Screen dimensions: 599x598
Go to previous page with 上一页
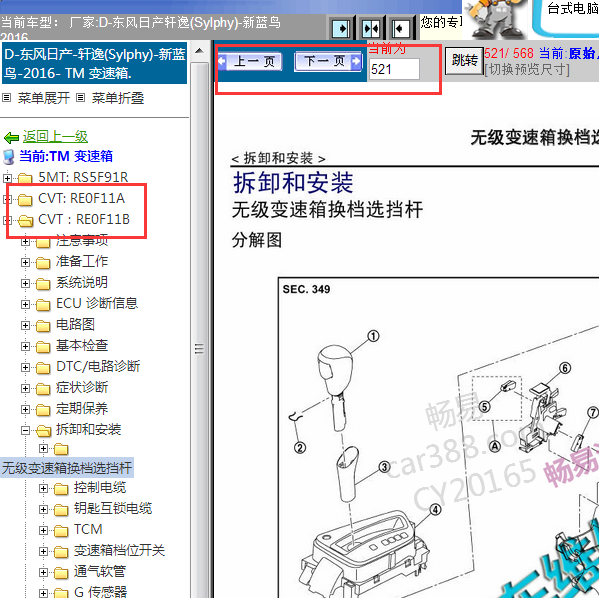[250, 62]
